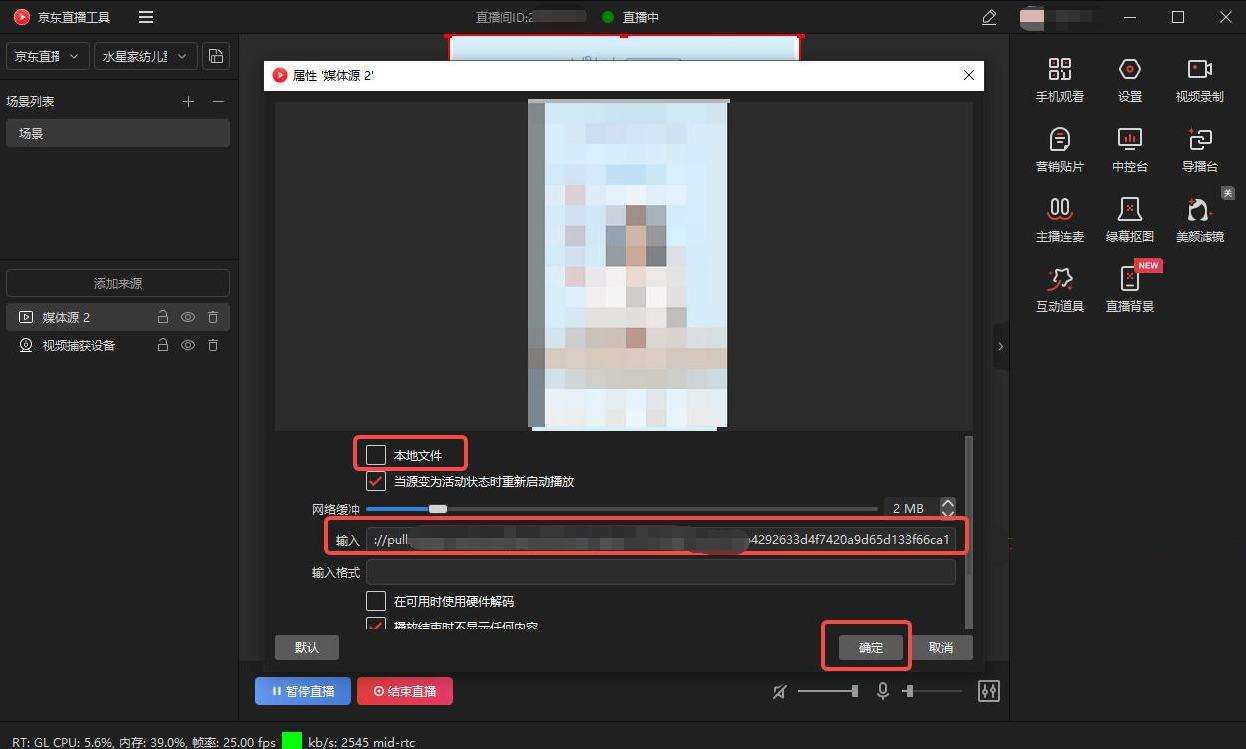Open 设置 settings in right panel

(1130, 80)
